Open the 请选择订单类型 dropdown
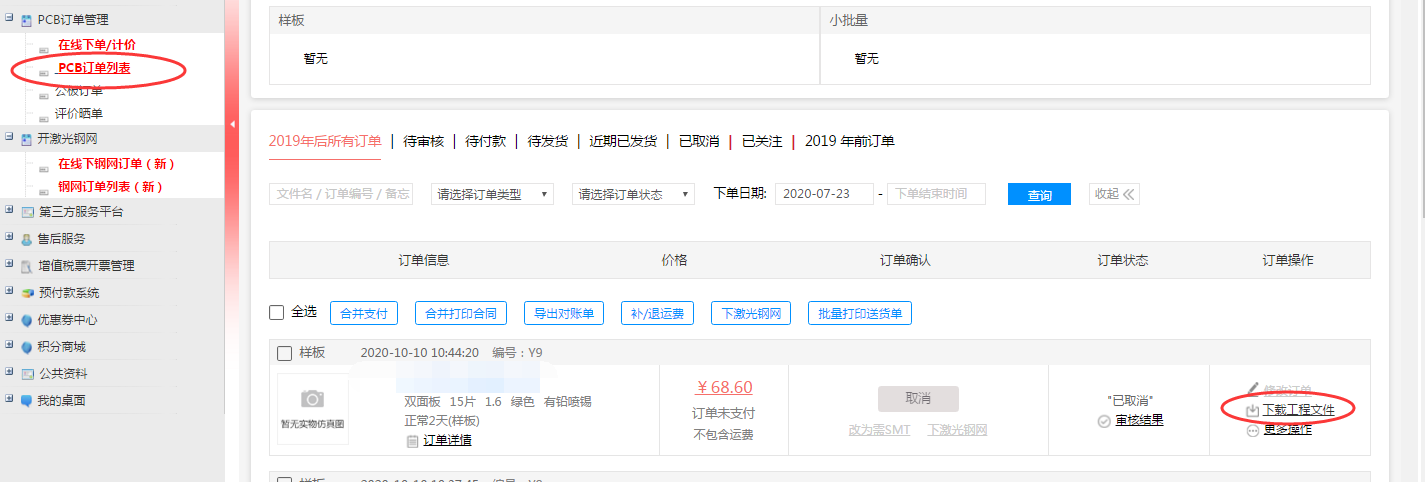The image size is (1425, 482). tap(492, 195)
